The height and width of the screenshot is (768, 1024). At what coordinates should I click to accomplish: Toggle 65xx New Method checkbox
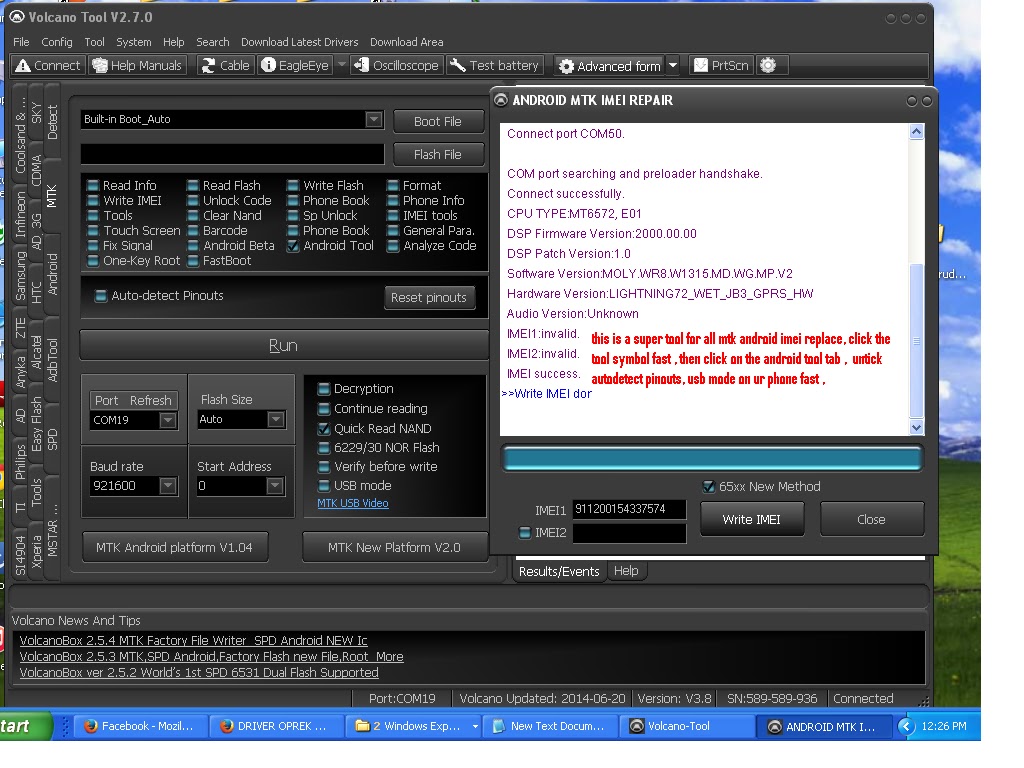[709, 487]
